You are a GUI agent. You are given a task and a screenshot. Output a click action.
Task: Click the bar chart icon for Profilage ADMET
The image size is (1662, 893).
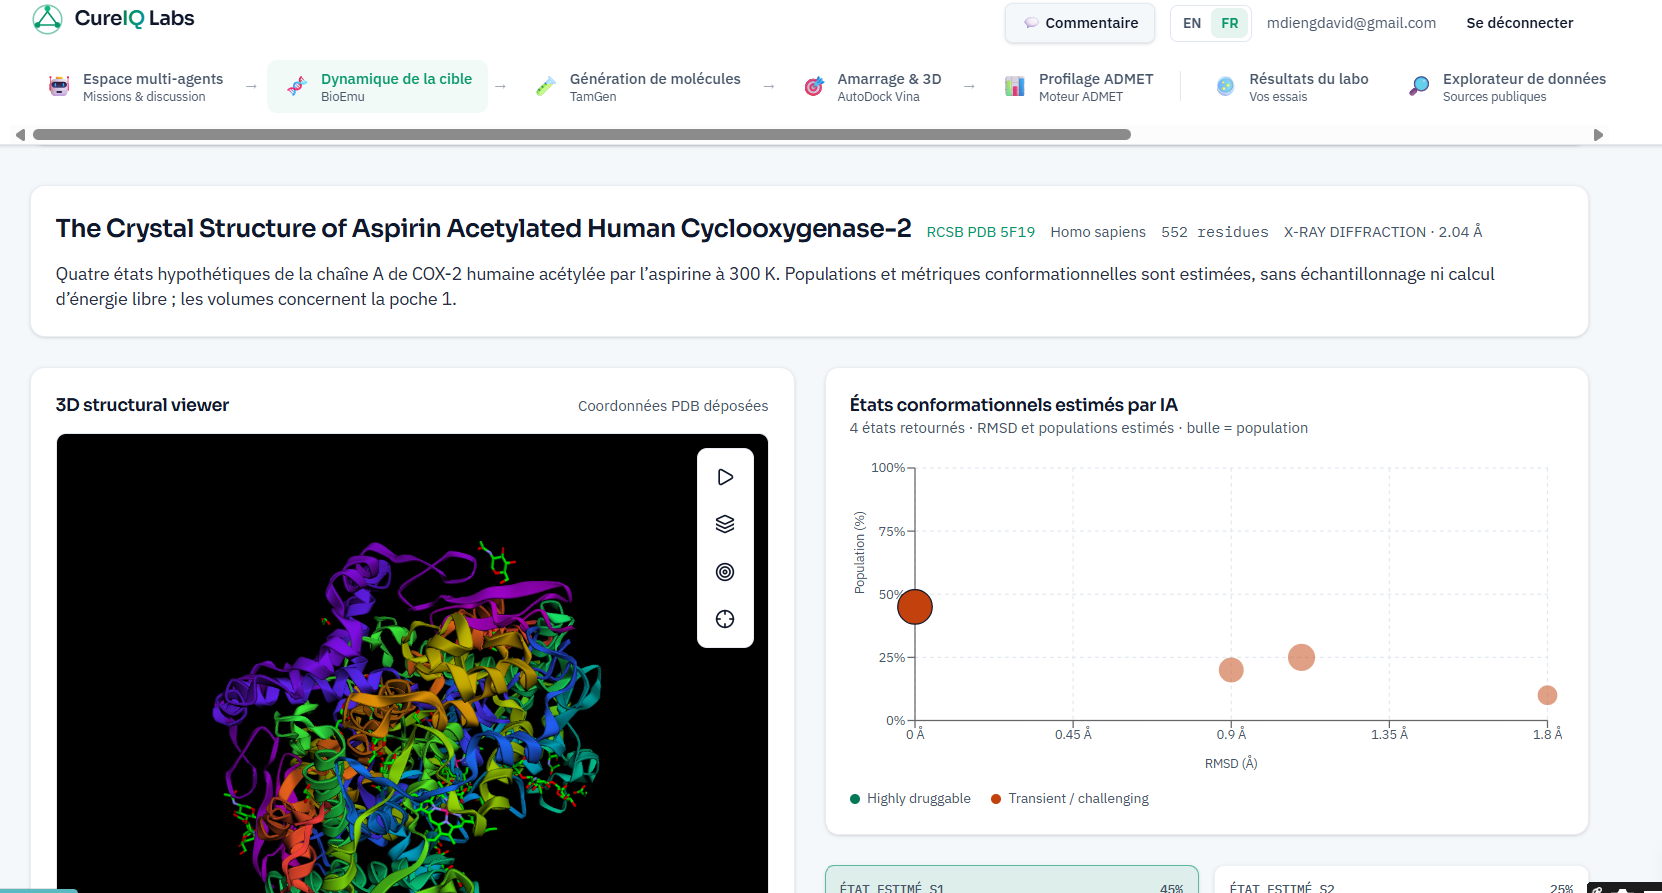point(1015,87)
